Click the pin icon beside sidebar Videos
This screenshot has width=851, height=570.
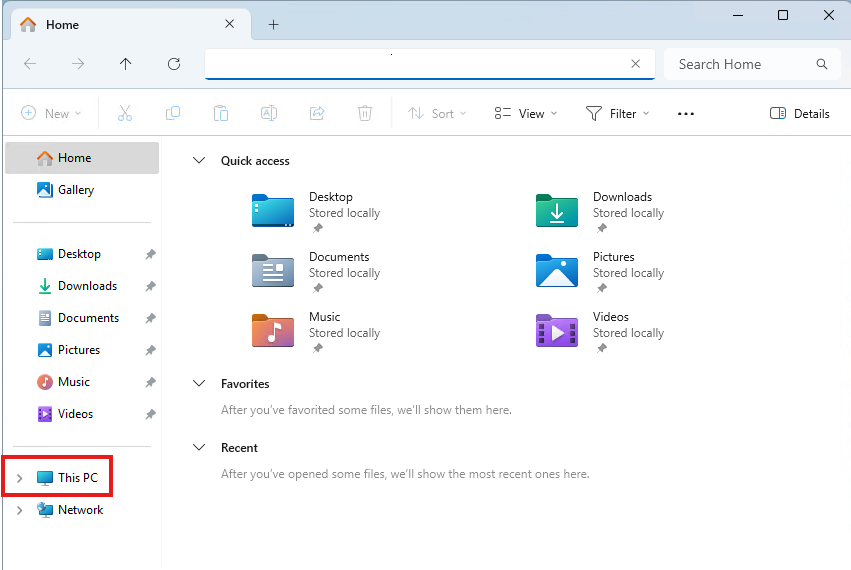150,414
